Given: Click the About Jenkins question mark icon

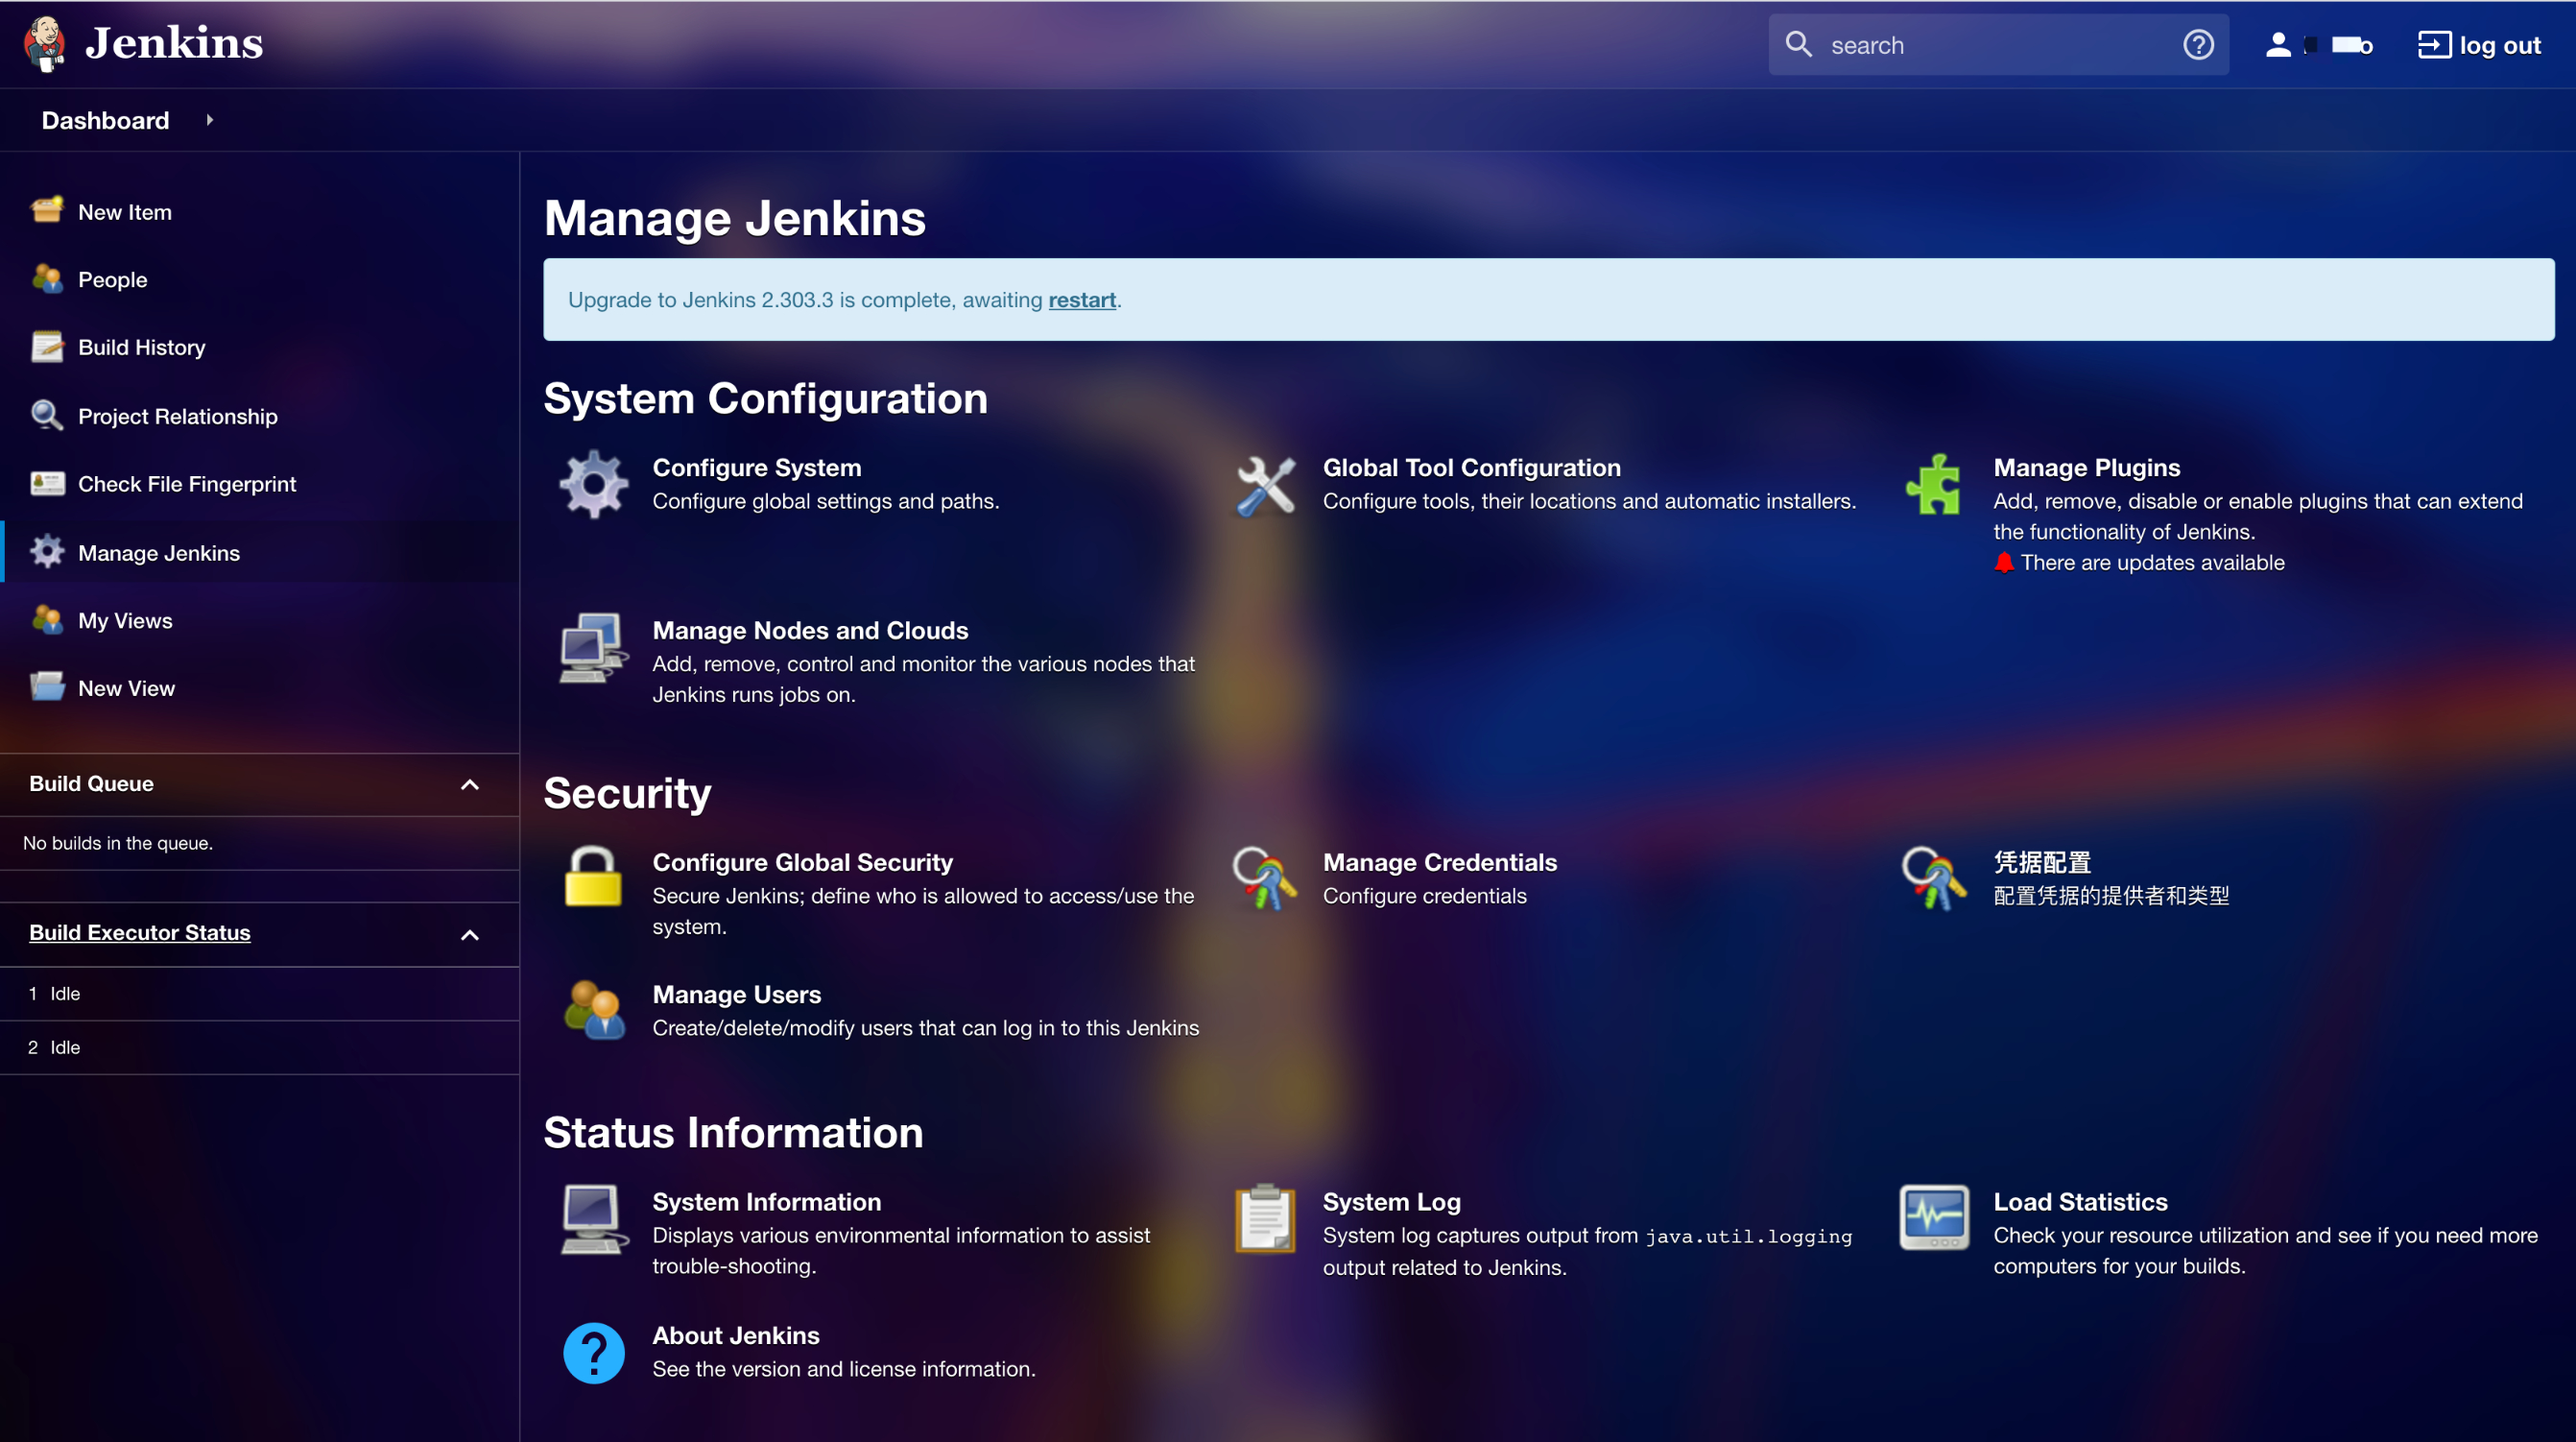Looking at the screenshot, I should [x=593, y=1352].
